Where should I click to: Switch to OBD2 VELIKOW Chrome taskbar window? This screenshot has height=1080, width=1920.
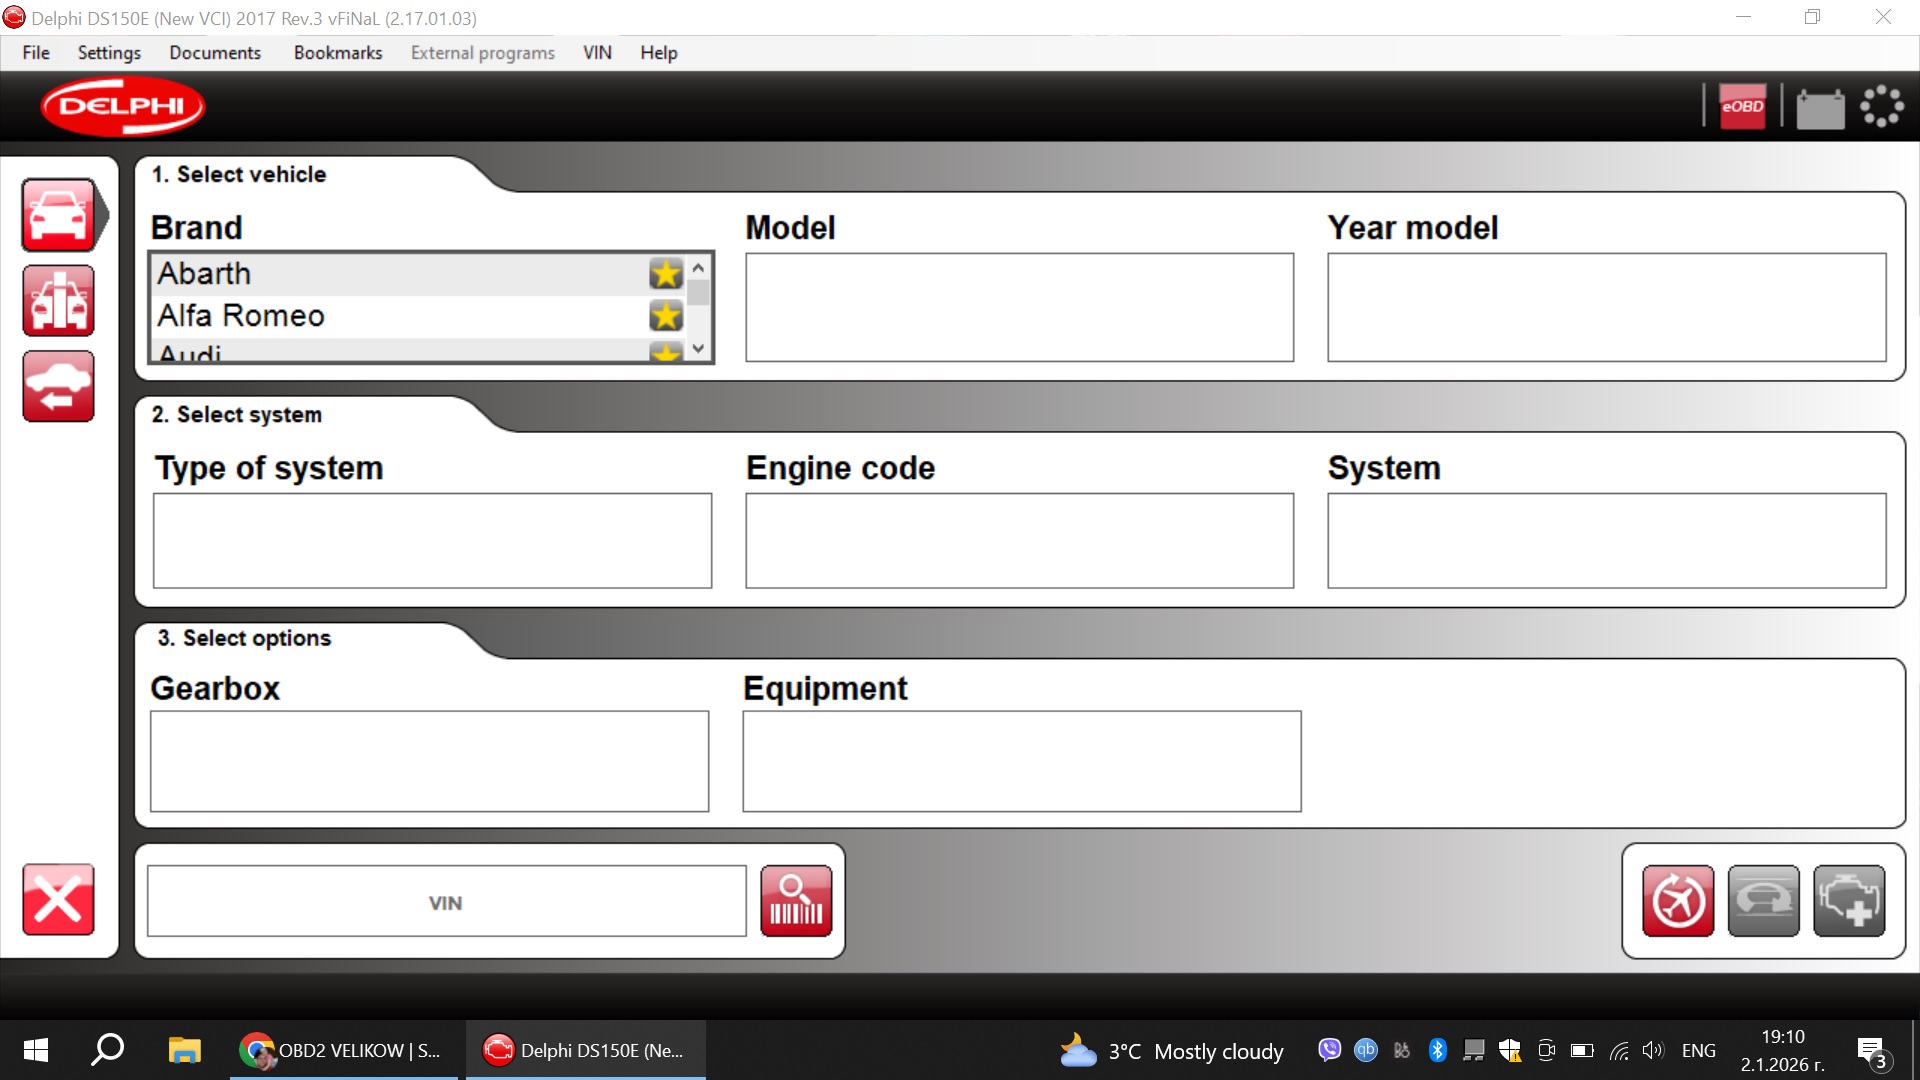pos(344,1050)
